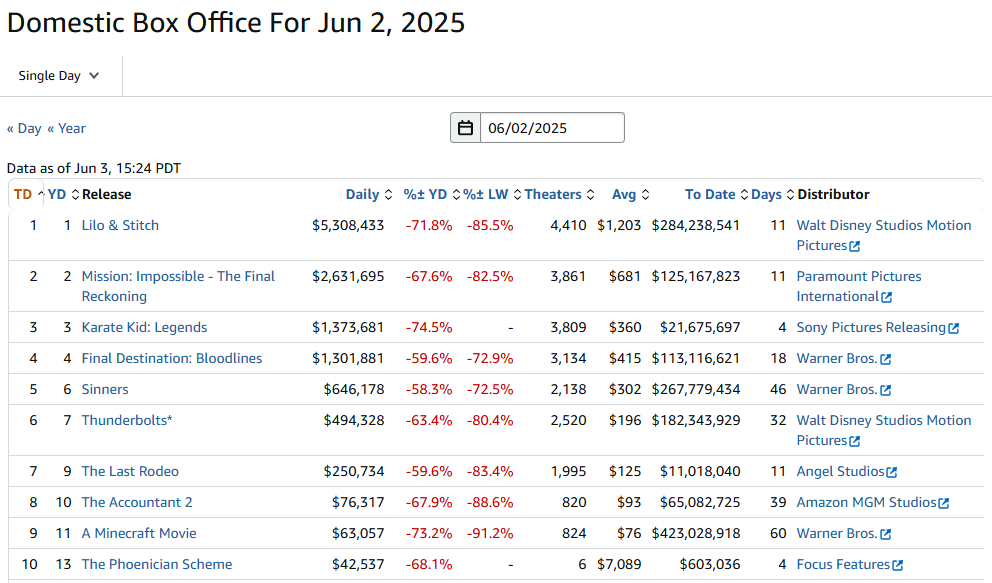
Task: Select The Accountant 2 daily gross $76,317
Action: pos(358,502)
